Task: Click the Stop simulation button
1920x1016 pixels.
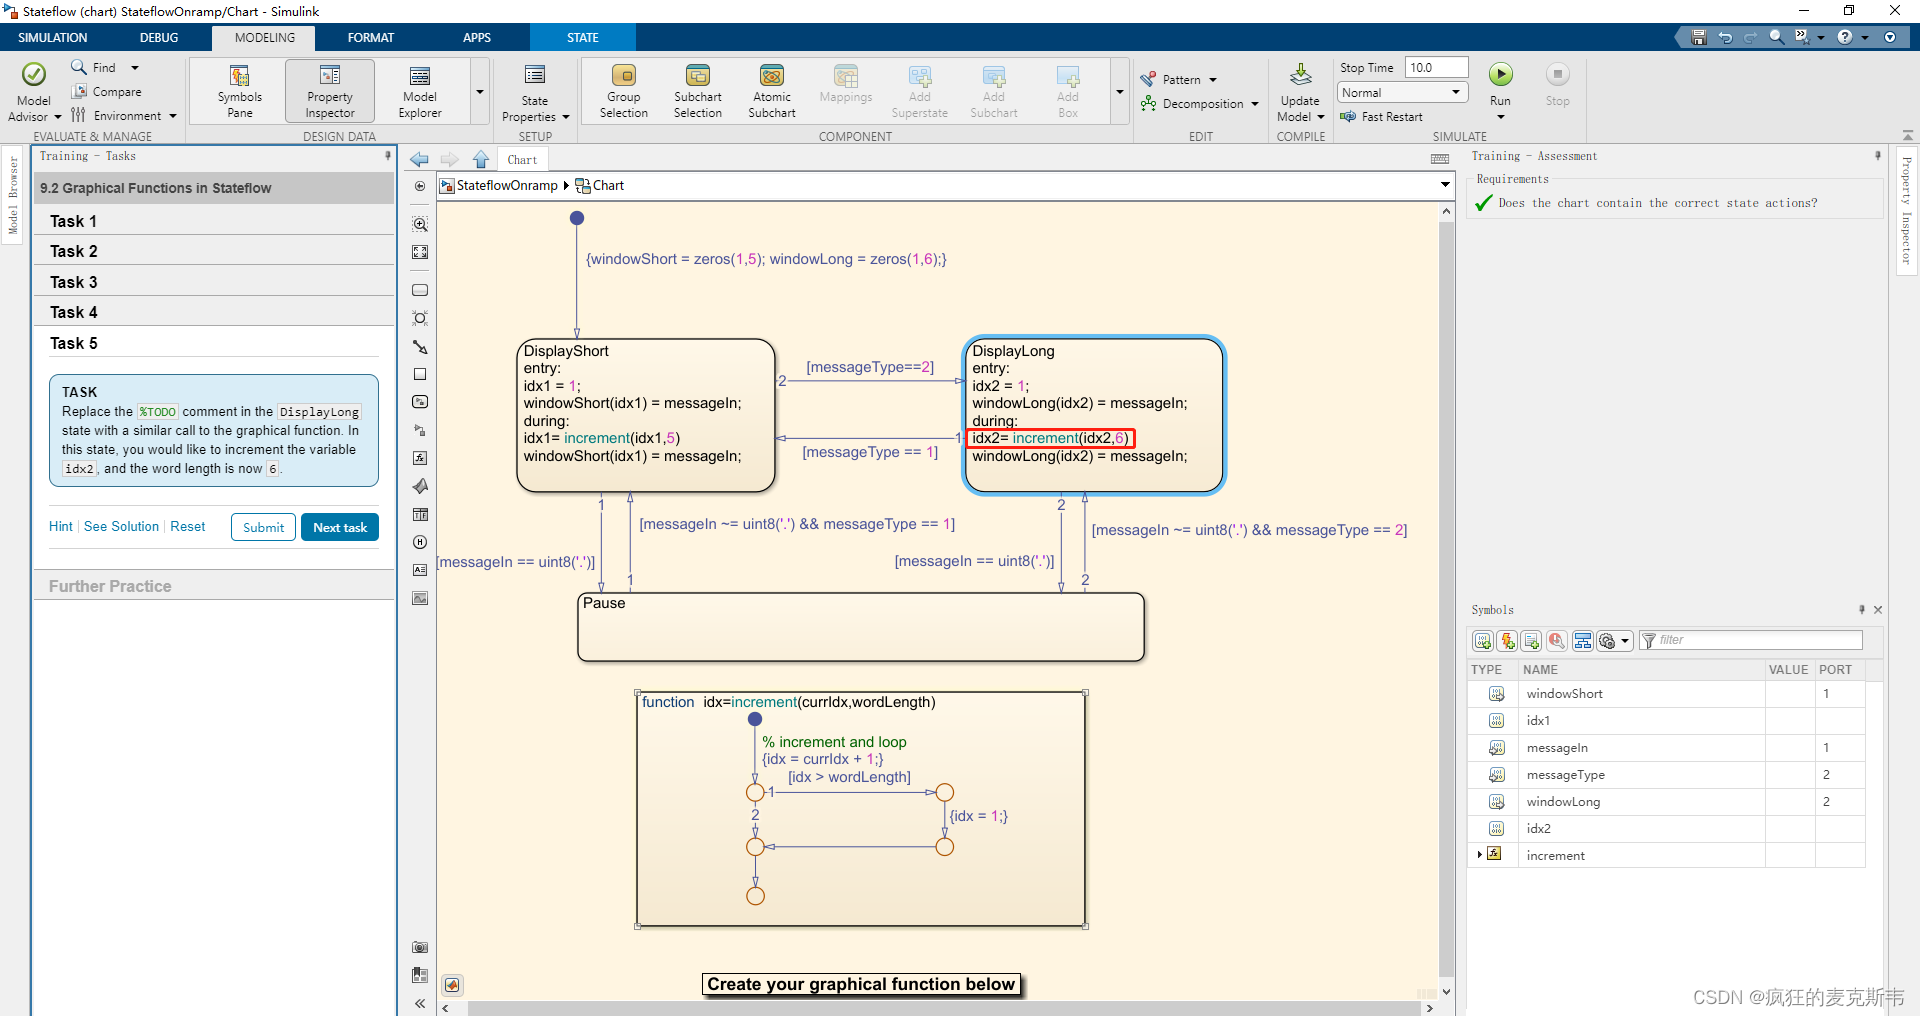Action: pyautogui.click(x=1557, y=85)
